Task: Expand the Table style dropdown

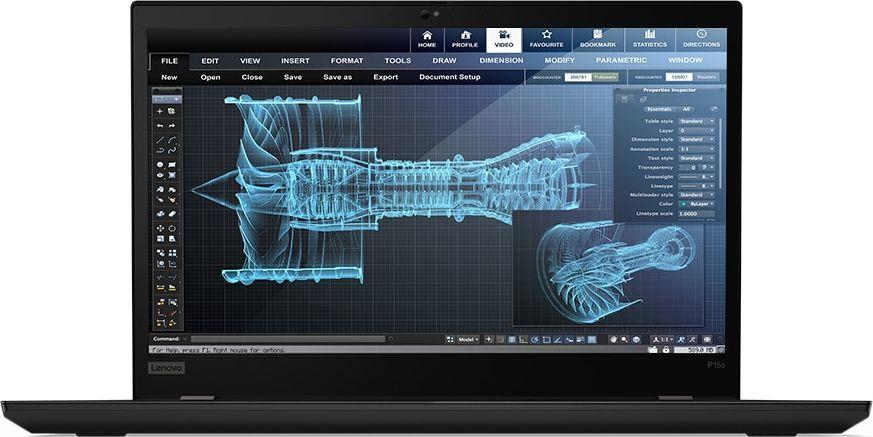Action: pos(696,121)
